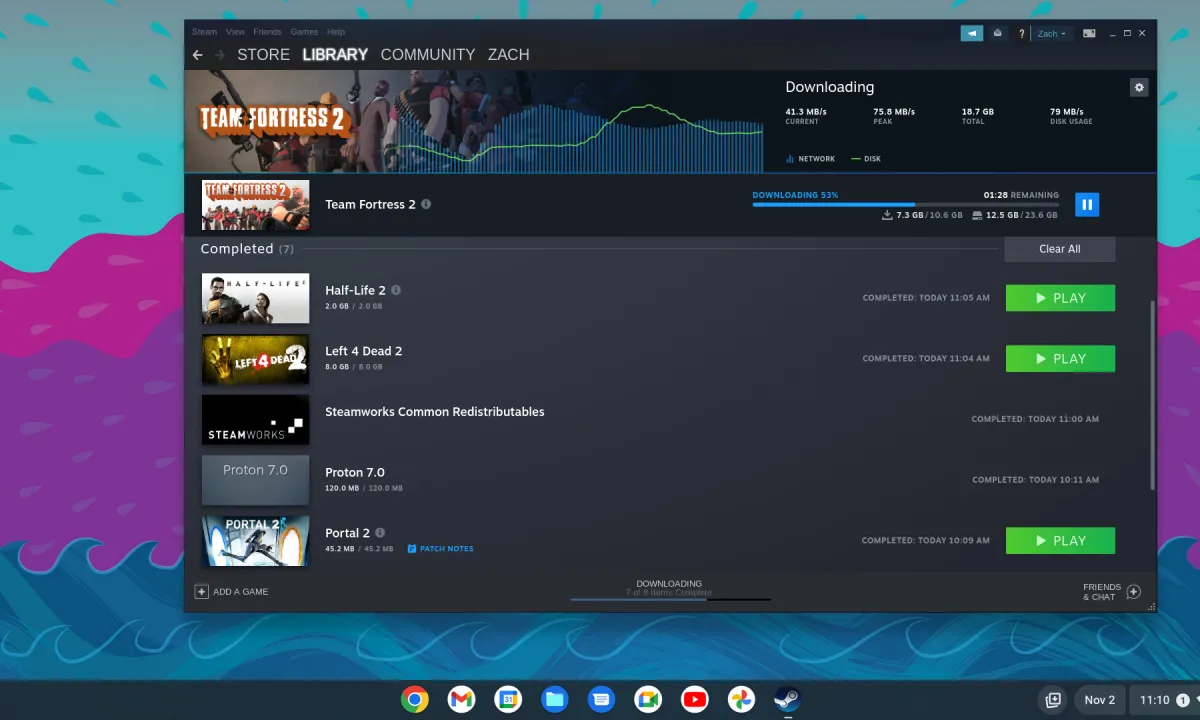
Task: Open Friends & Chat plus icon
Action: coord(1134,592)
